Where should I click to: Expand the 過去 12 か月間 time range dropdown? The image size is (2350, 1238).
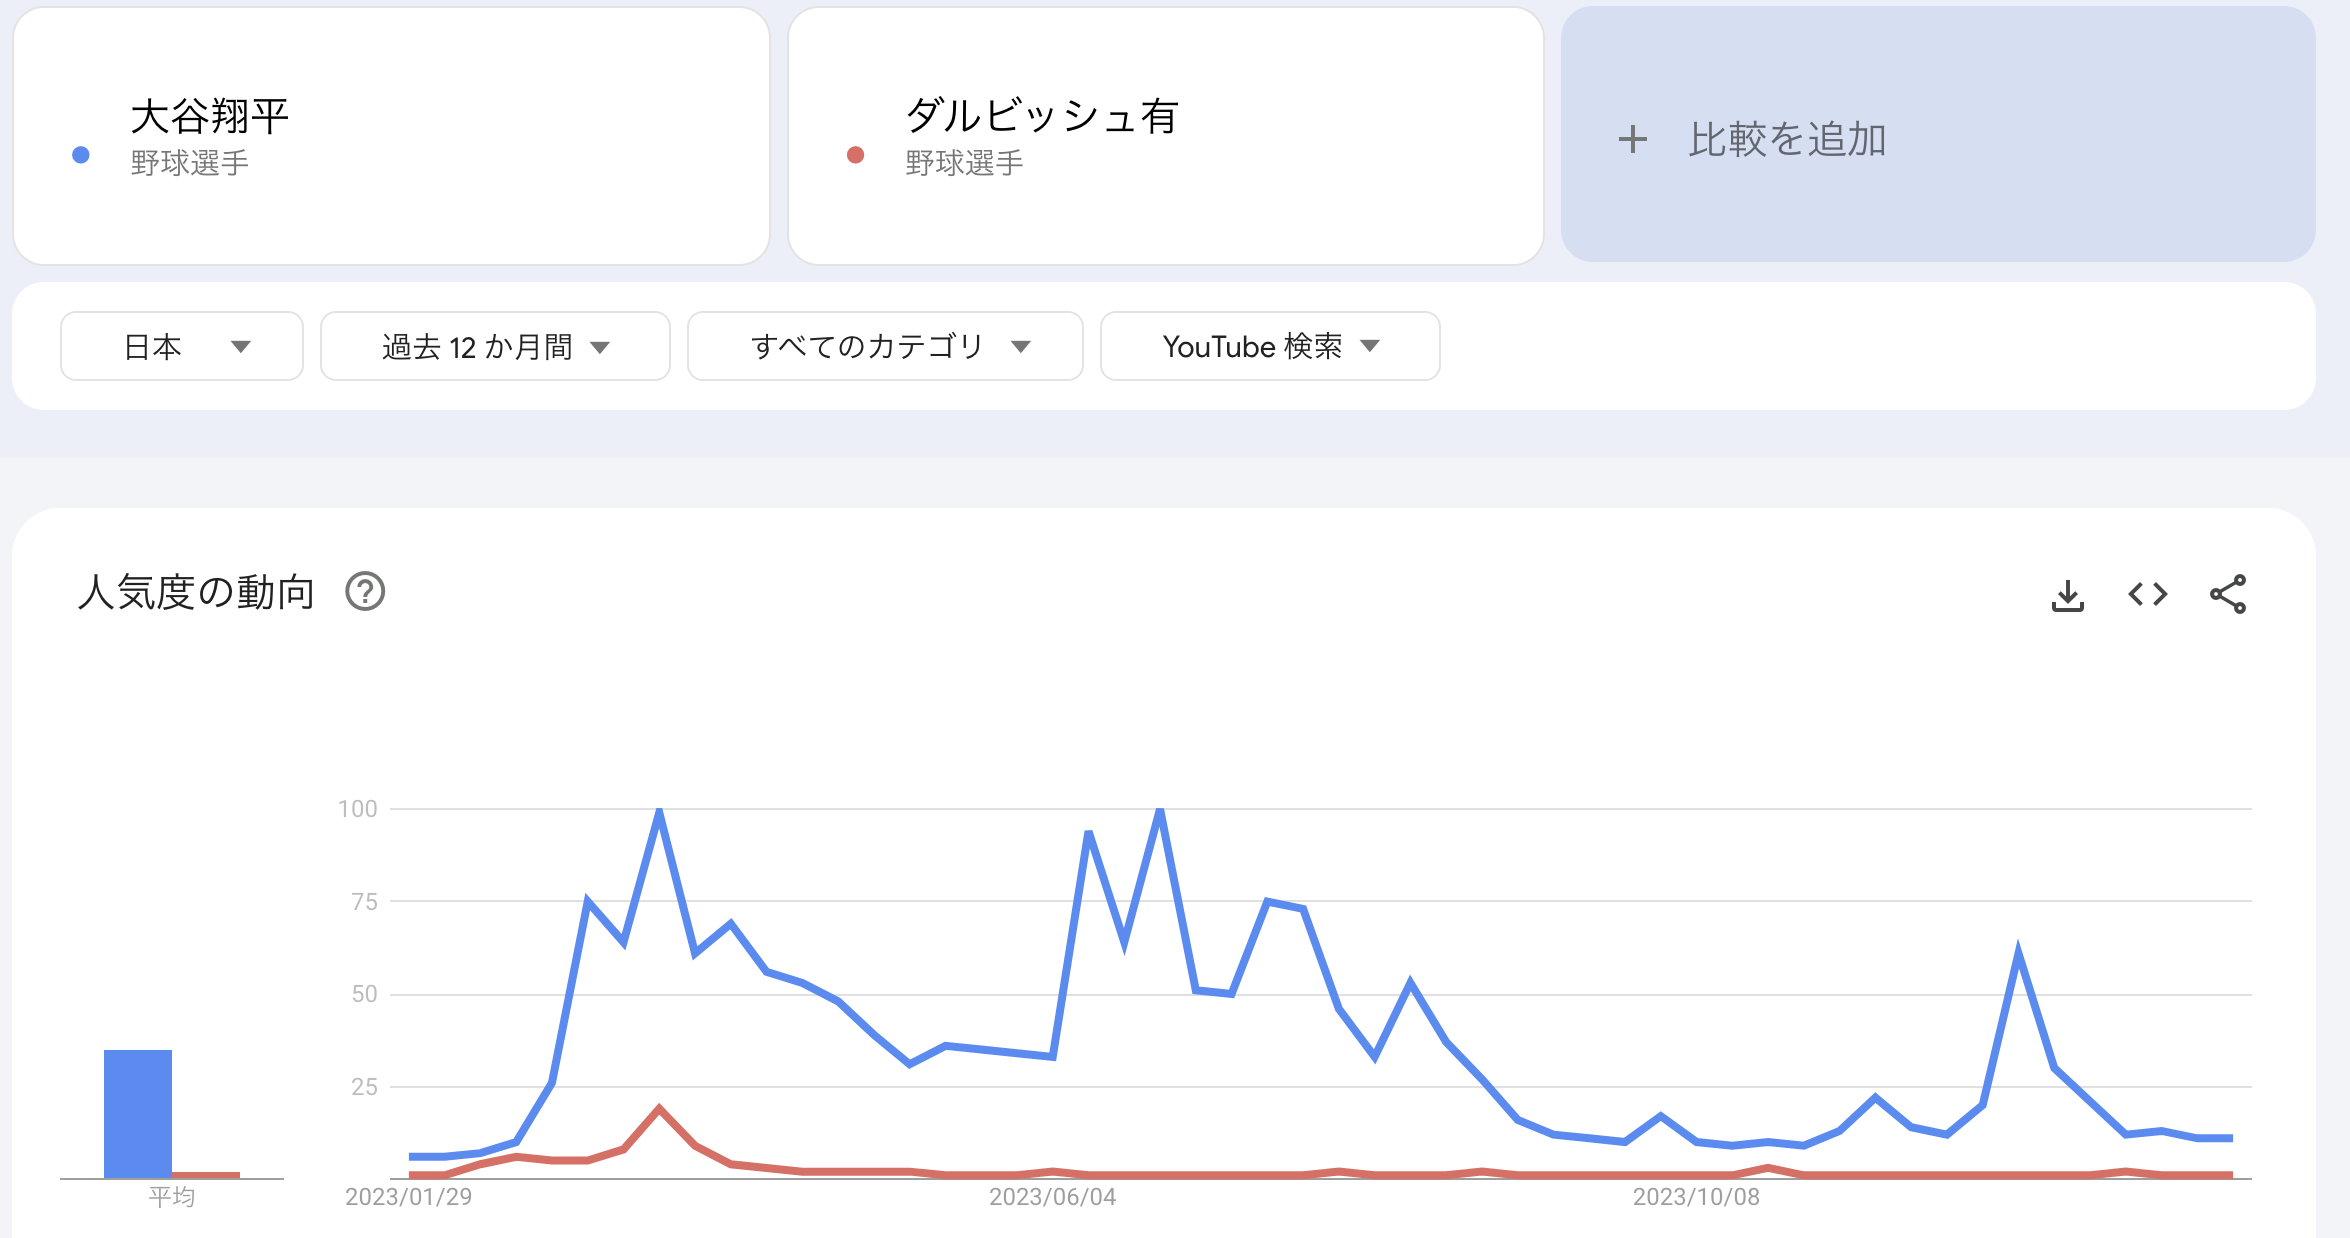tap(495, 346)
